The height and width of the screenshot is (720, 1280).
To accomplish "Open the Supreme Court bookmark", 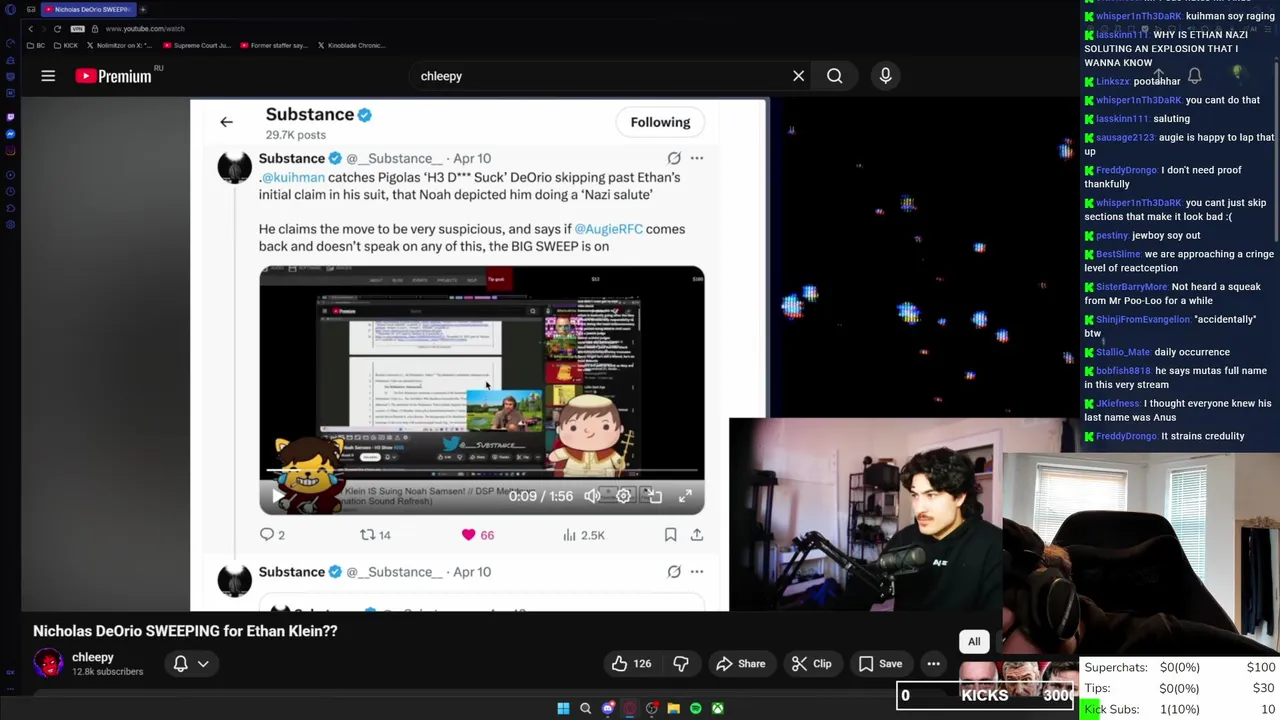I will pyautogui.click(x=197, y=45).
